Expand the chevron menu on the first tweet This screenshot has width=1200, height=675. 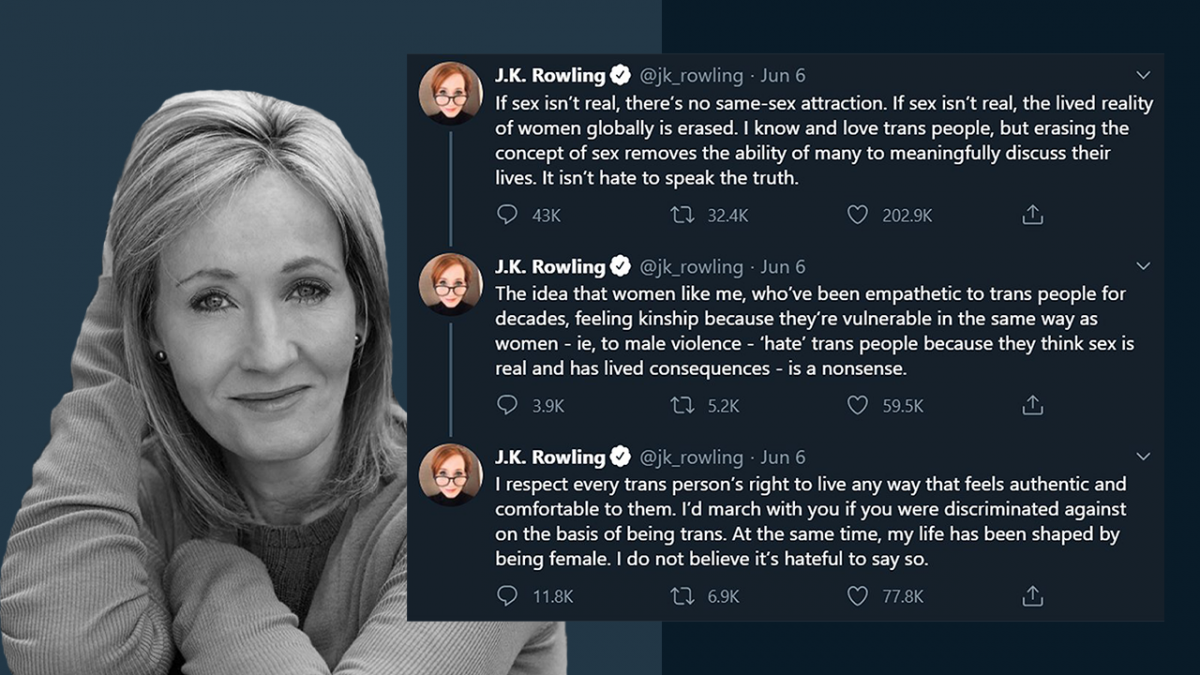[x=1144, y=75]
